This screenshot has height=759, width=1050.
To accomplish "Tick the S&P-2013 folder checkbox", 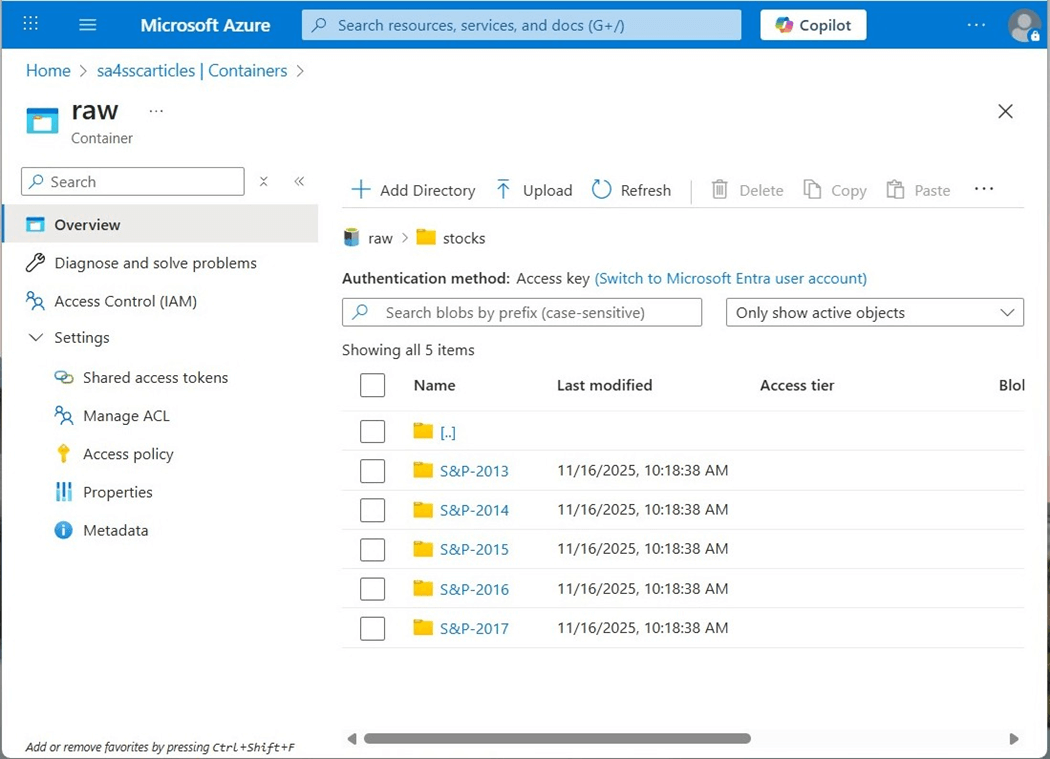I will point(373,471).
